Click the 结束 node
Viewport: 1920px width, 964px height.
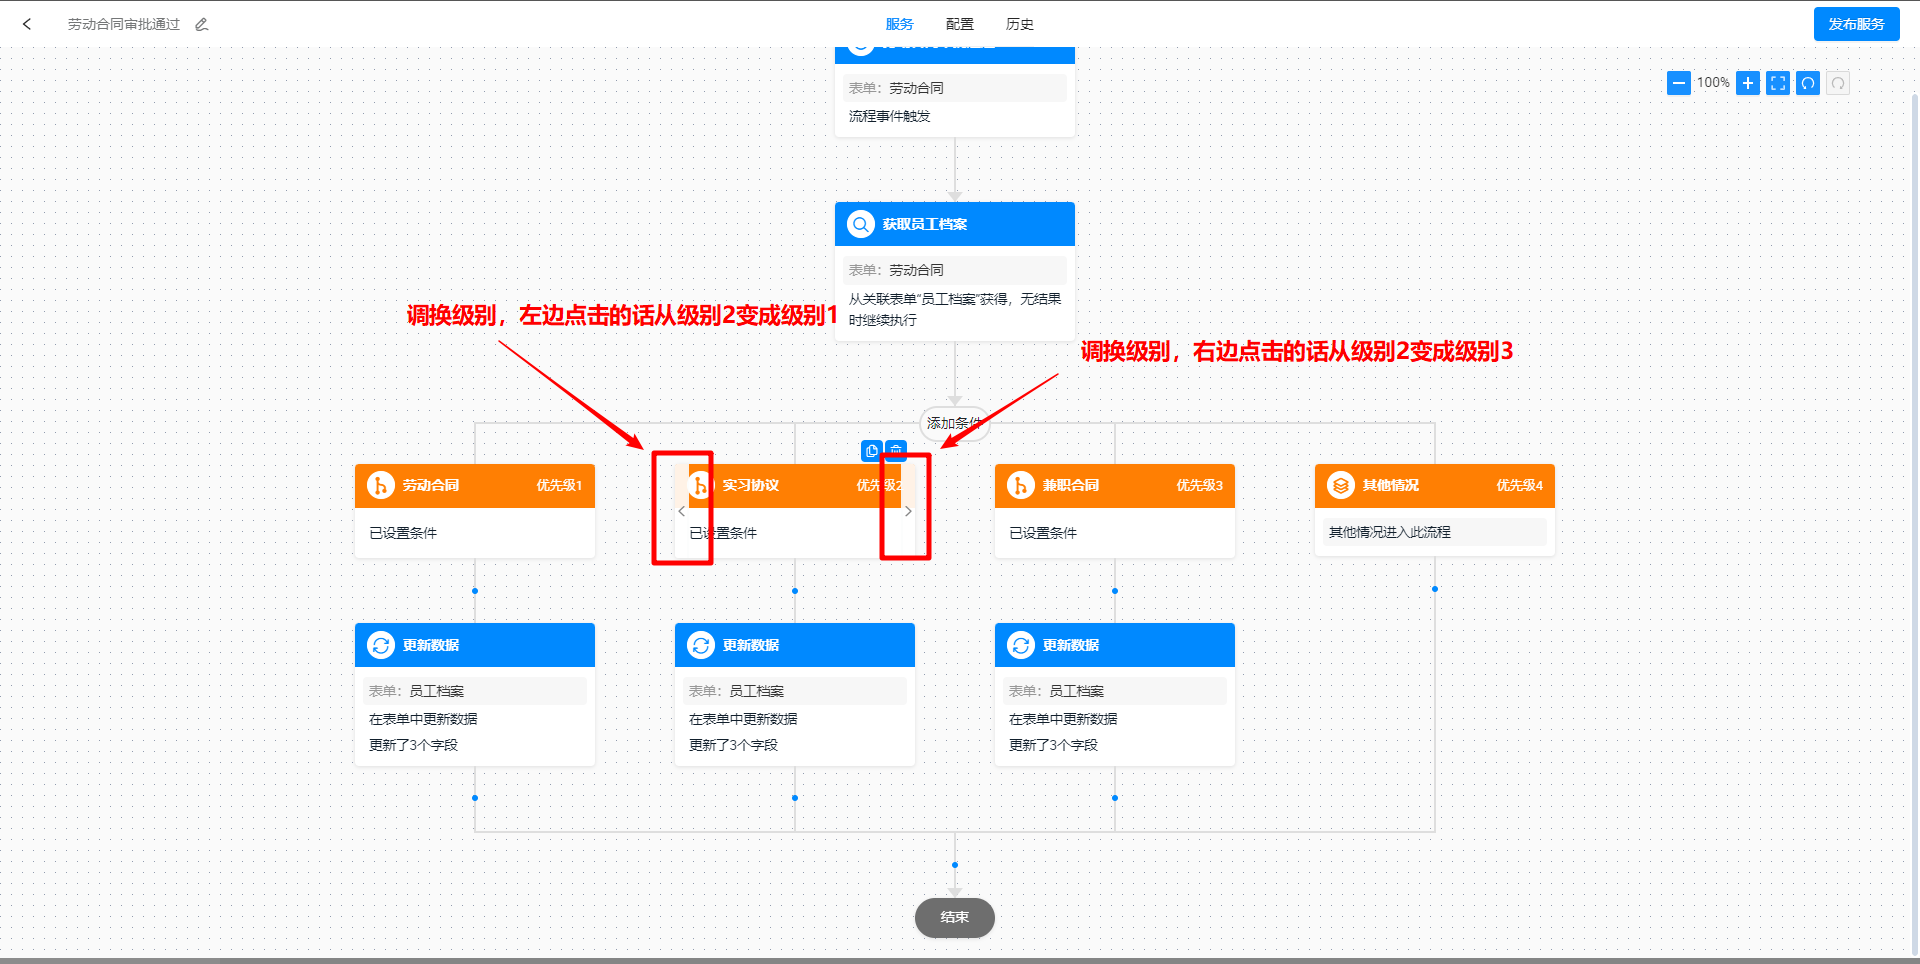954,917
